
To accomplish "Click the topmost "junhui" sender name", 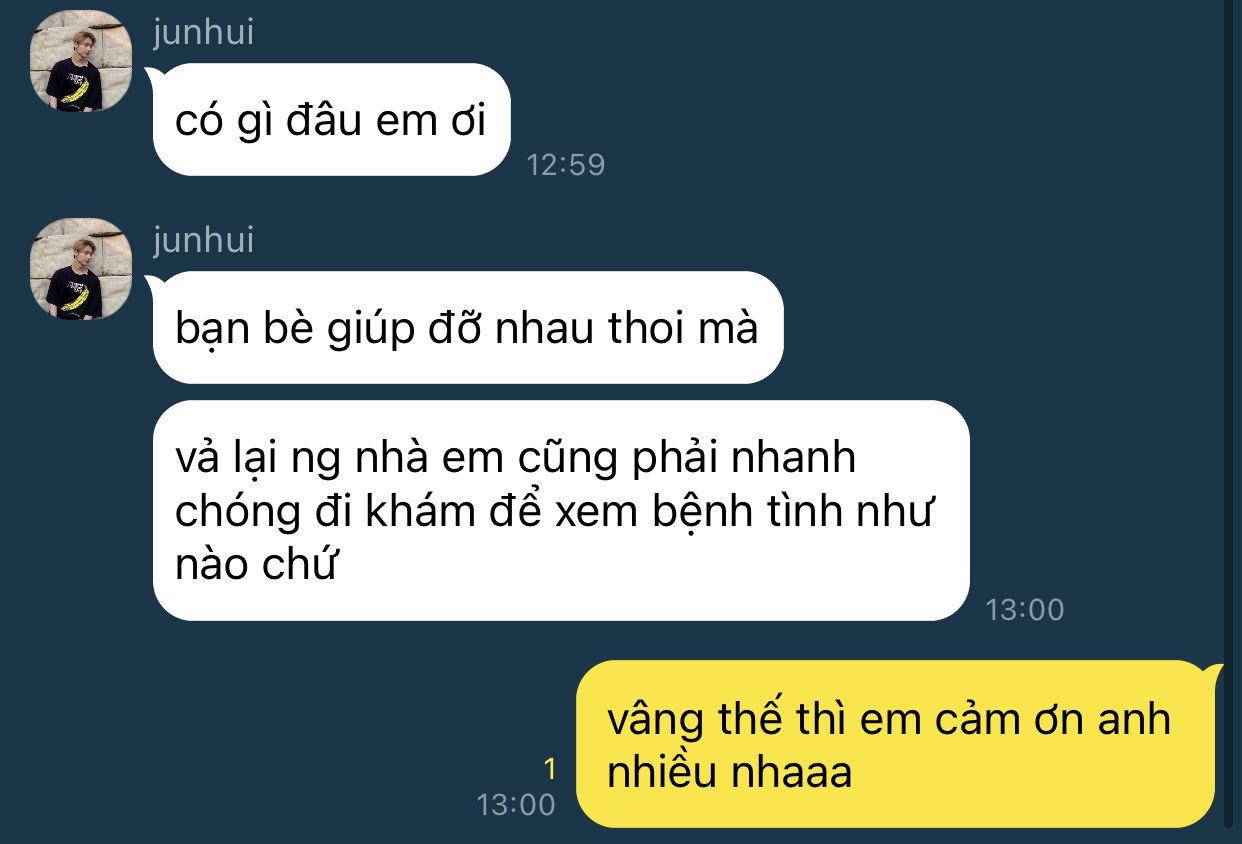I will (204, 33).
